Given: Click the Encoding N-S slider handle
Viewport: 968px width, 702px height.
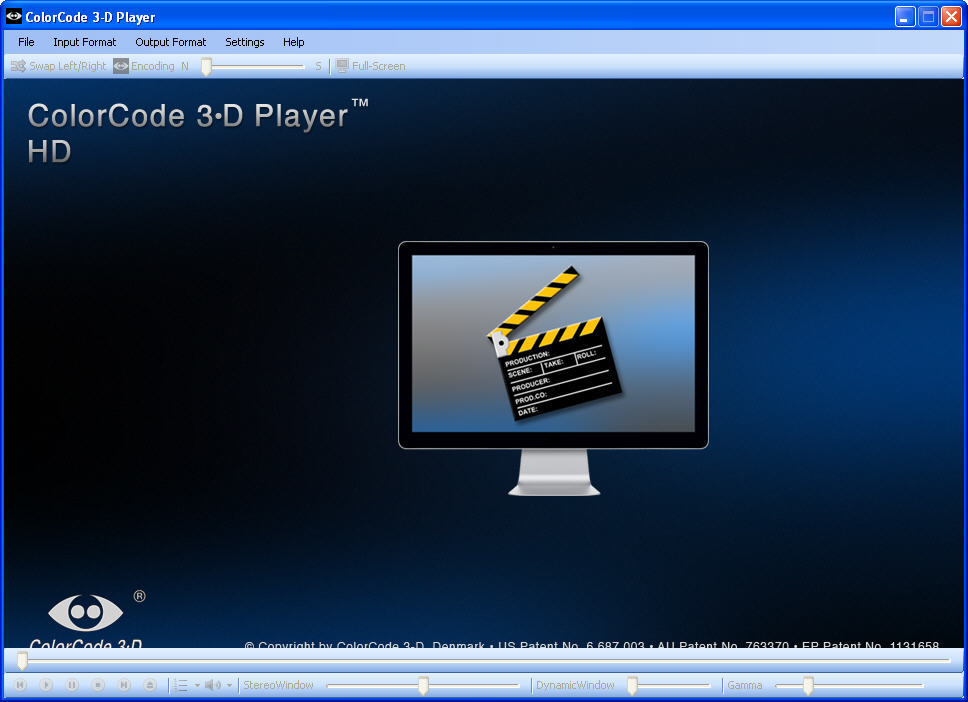Looking at the screenshot, I should 207,66.
